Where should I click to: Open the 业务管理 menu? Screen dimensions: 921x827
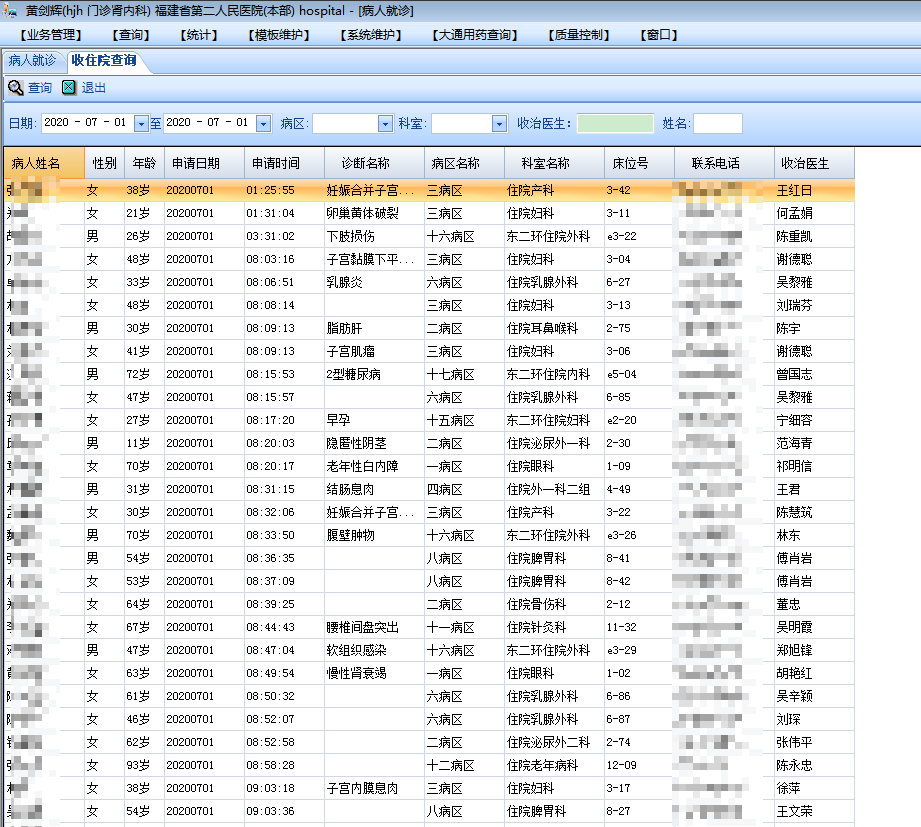[x=51, y=35]
